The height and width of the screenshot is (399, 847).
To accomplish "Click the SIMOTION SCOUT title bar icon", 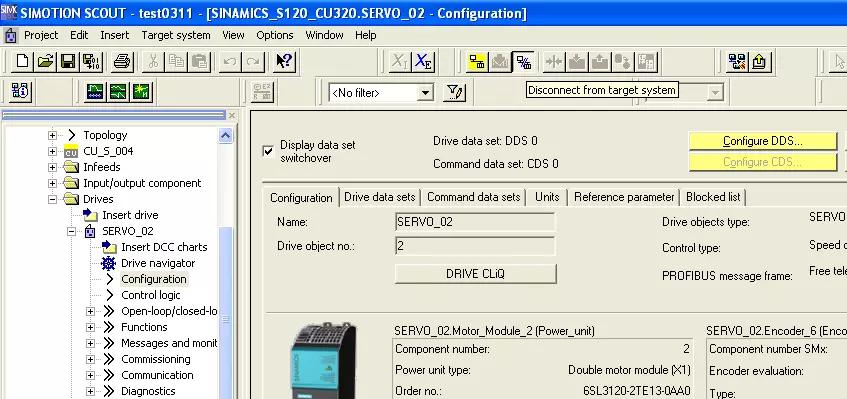I will [x=9, y=12].
